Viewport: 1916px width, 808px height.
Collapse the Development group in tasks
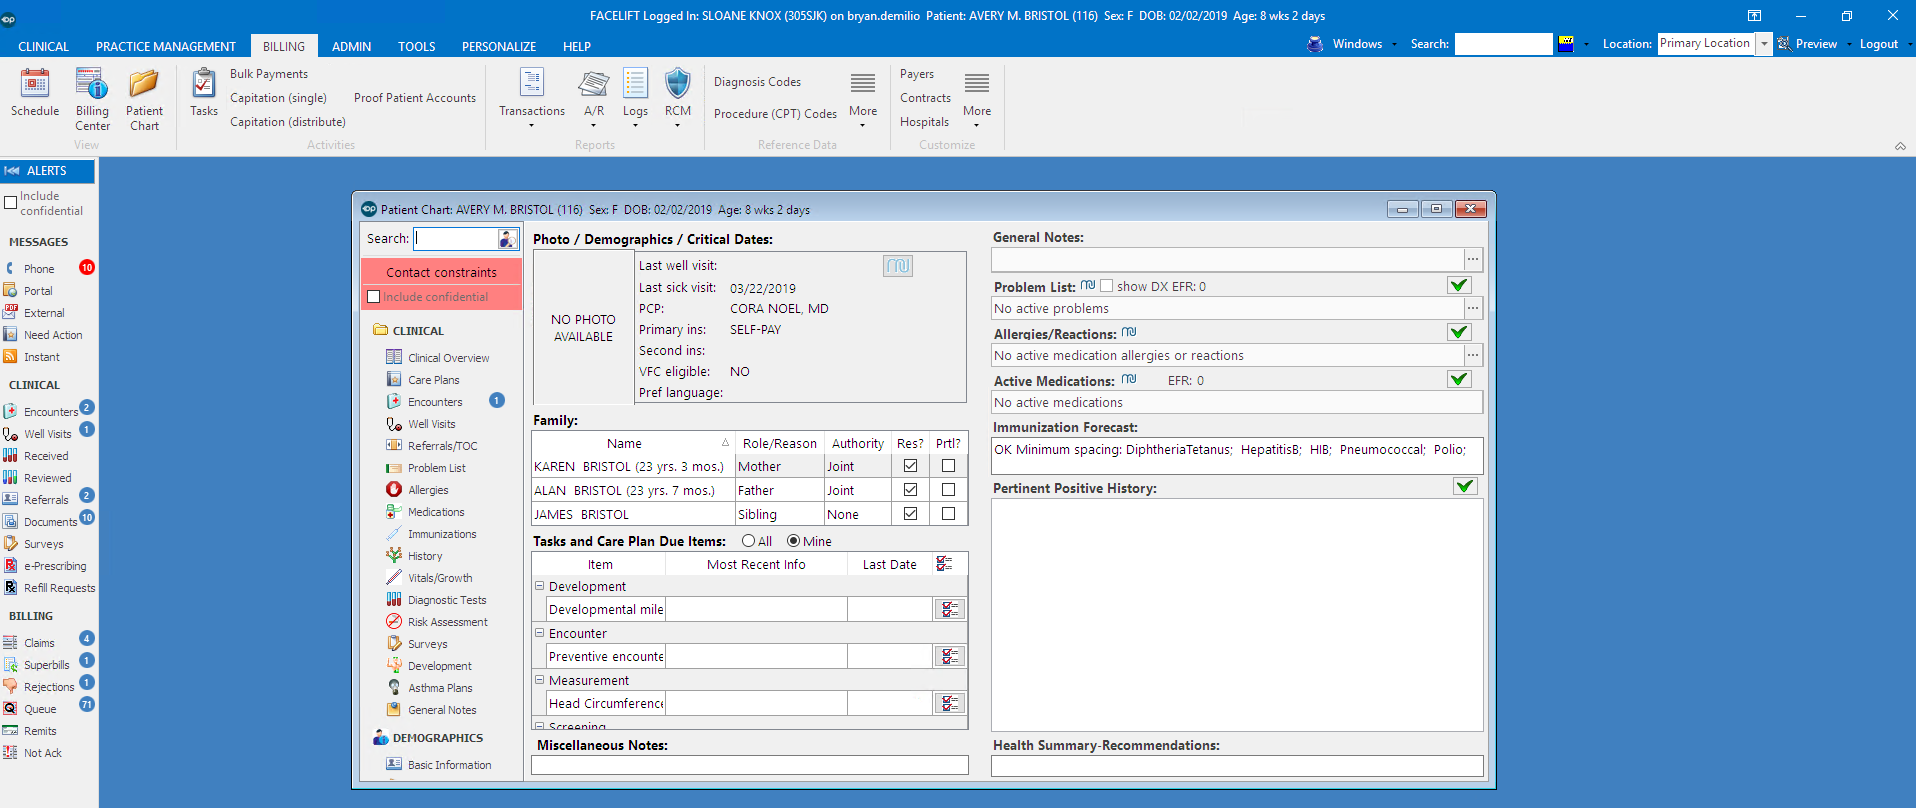540,586
